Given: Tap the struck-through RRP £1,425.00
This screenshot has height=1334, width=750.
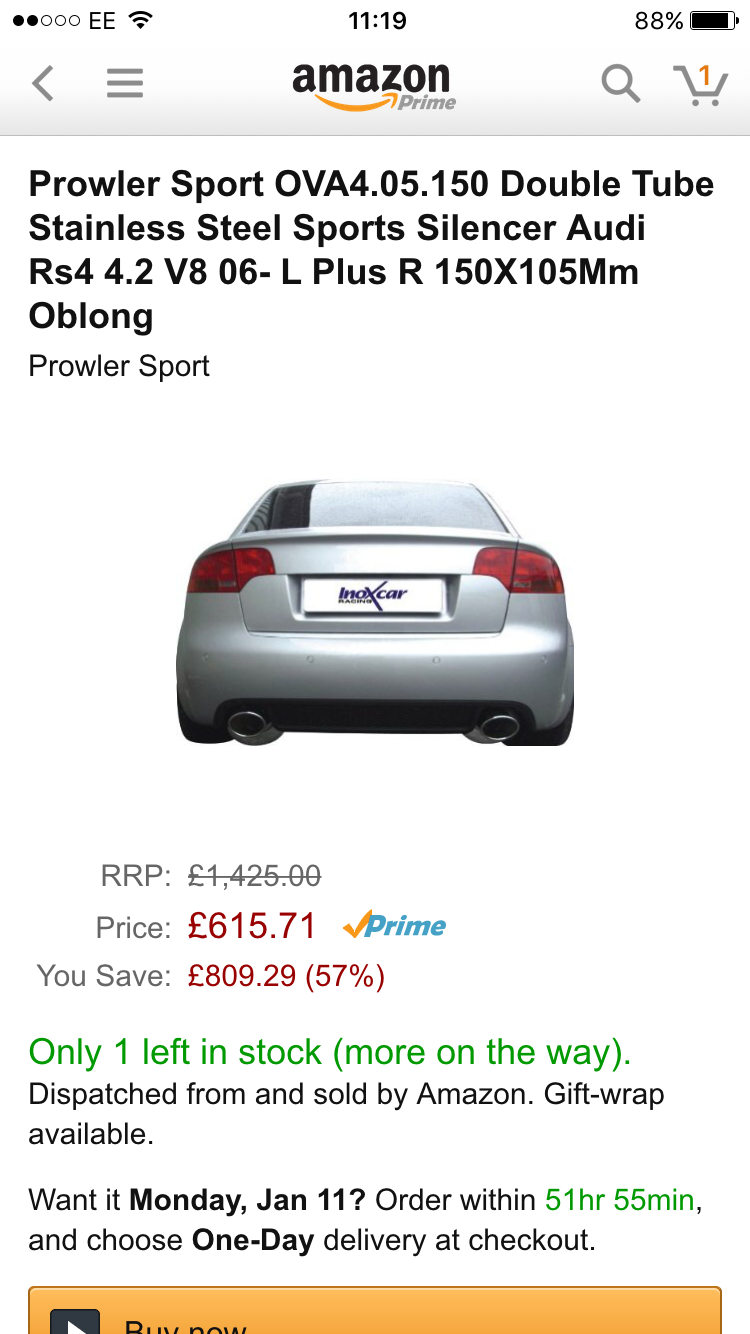Looking at the screenshot, I should click(x=255, y=877).
